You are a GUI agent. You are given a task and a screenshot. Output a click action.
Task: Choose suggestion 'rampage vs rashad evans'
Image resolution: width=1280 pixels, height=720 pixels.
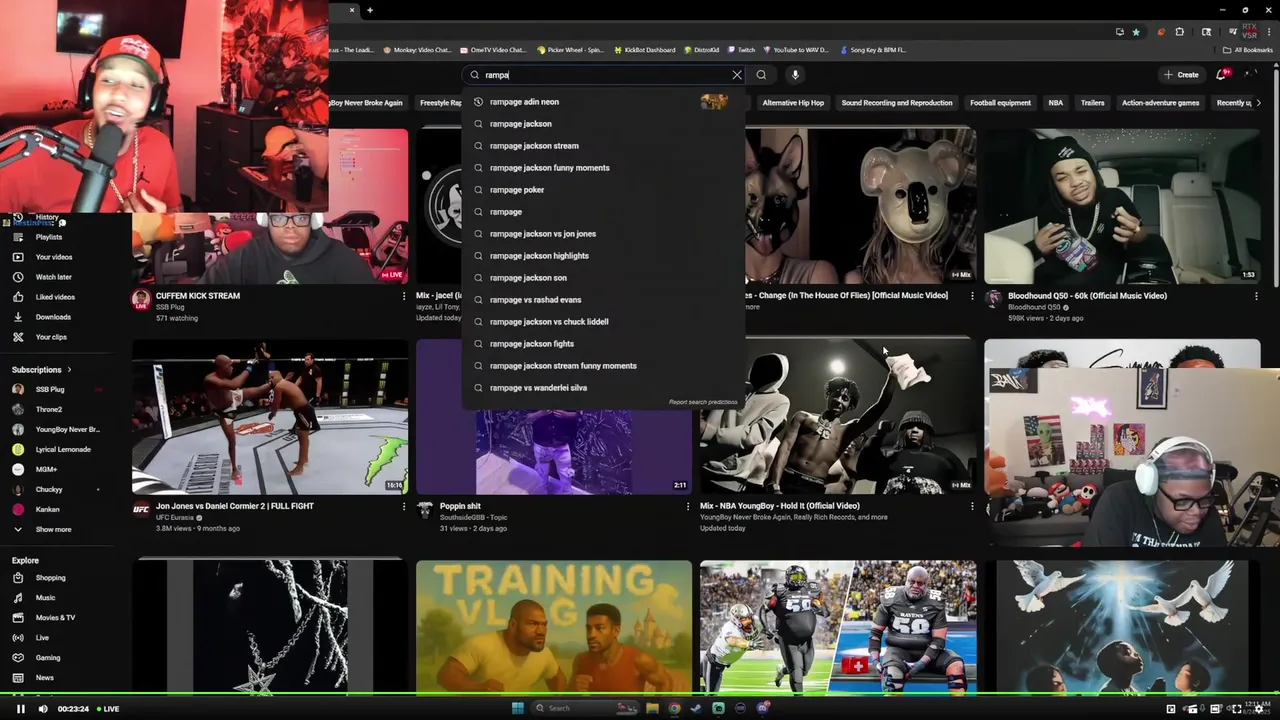pos(604,300)
